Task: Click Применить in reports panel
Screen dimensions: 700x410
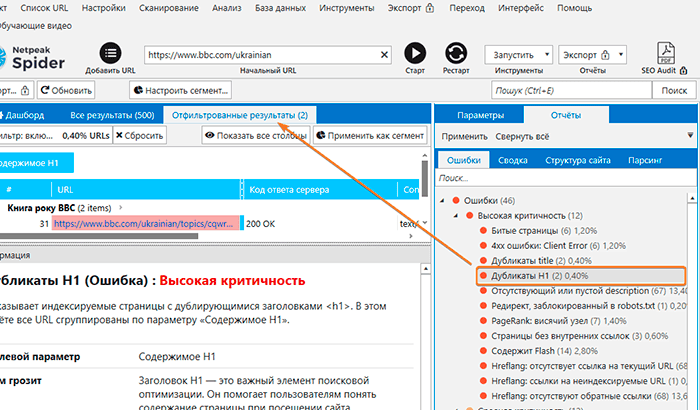Action: (464, 136)
